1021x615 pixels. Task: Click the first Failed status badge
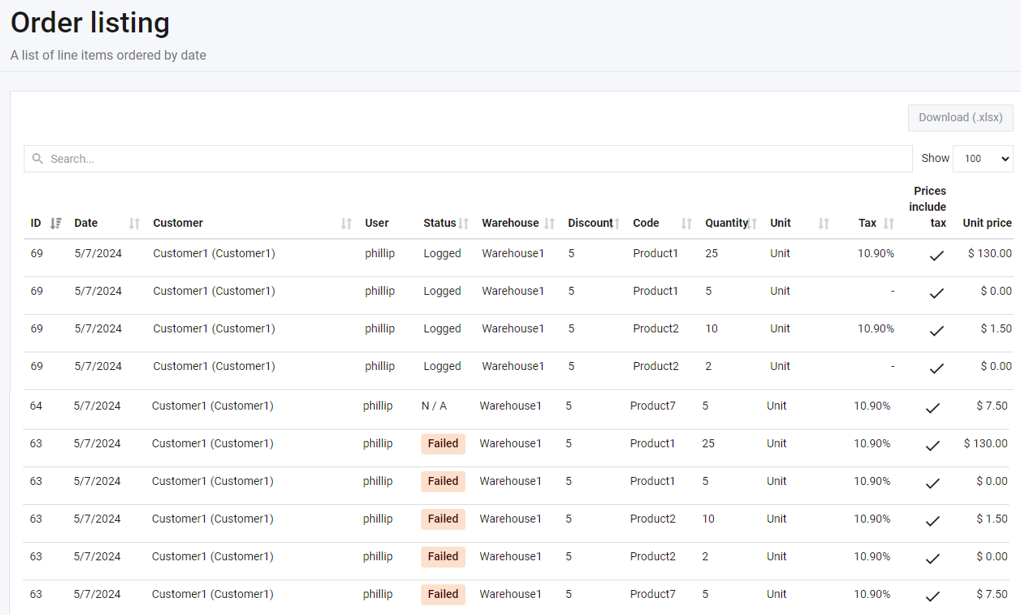click(x=443, y=444)
